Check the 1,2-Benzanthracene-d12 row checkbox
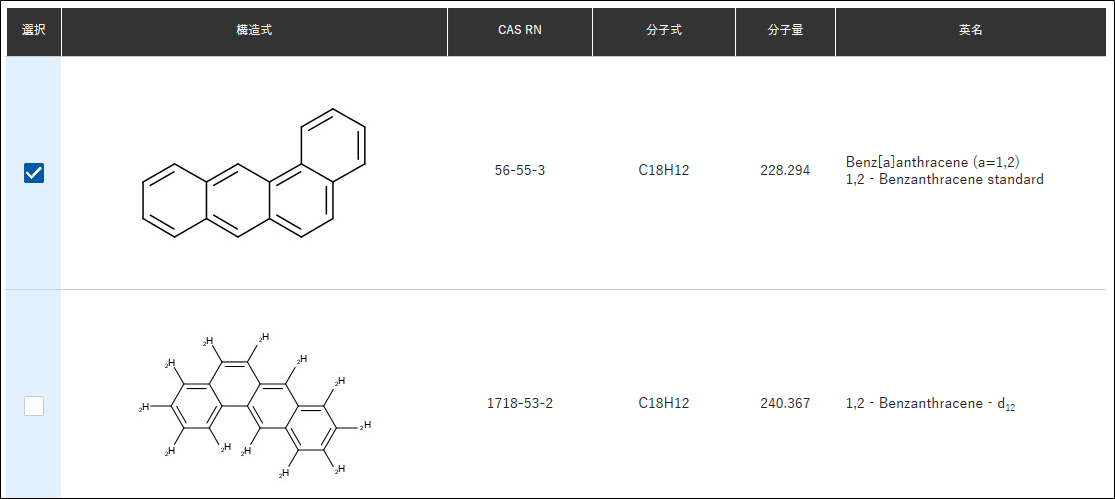The height and width of the screenshot is (499, 1115). [x=34, y=406]
